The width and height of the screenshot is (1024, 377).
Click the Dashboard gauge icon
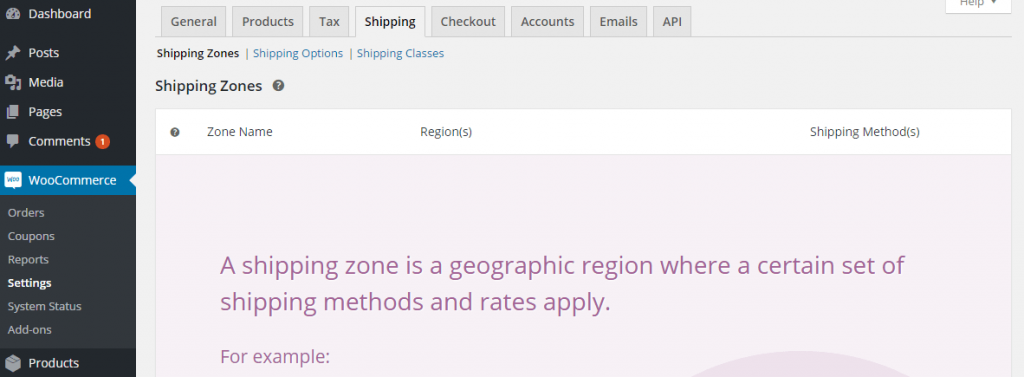(13, 14)
